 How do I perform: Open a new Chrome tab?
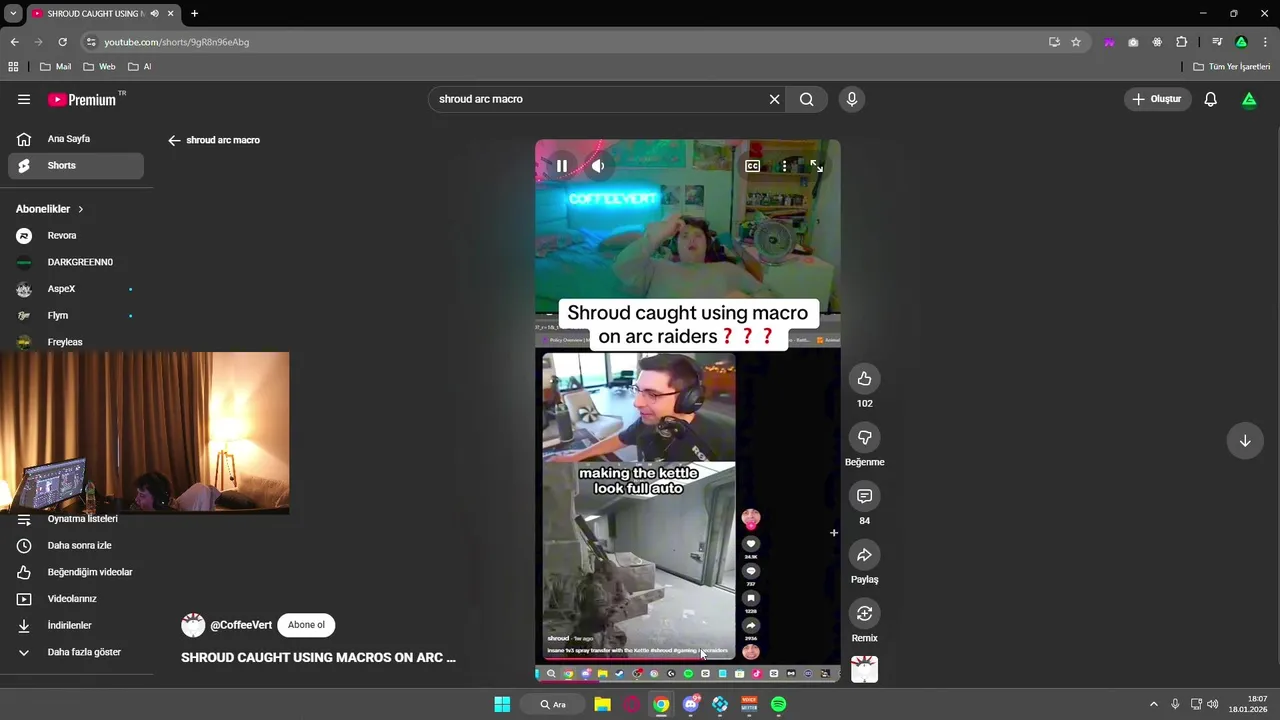tap(194, 13)
